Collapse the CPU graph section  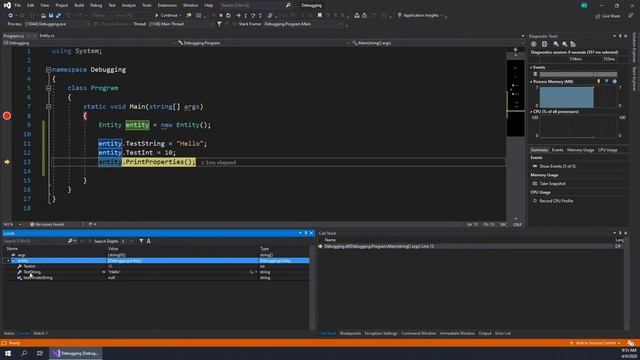[531, 111]
